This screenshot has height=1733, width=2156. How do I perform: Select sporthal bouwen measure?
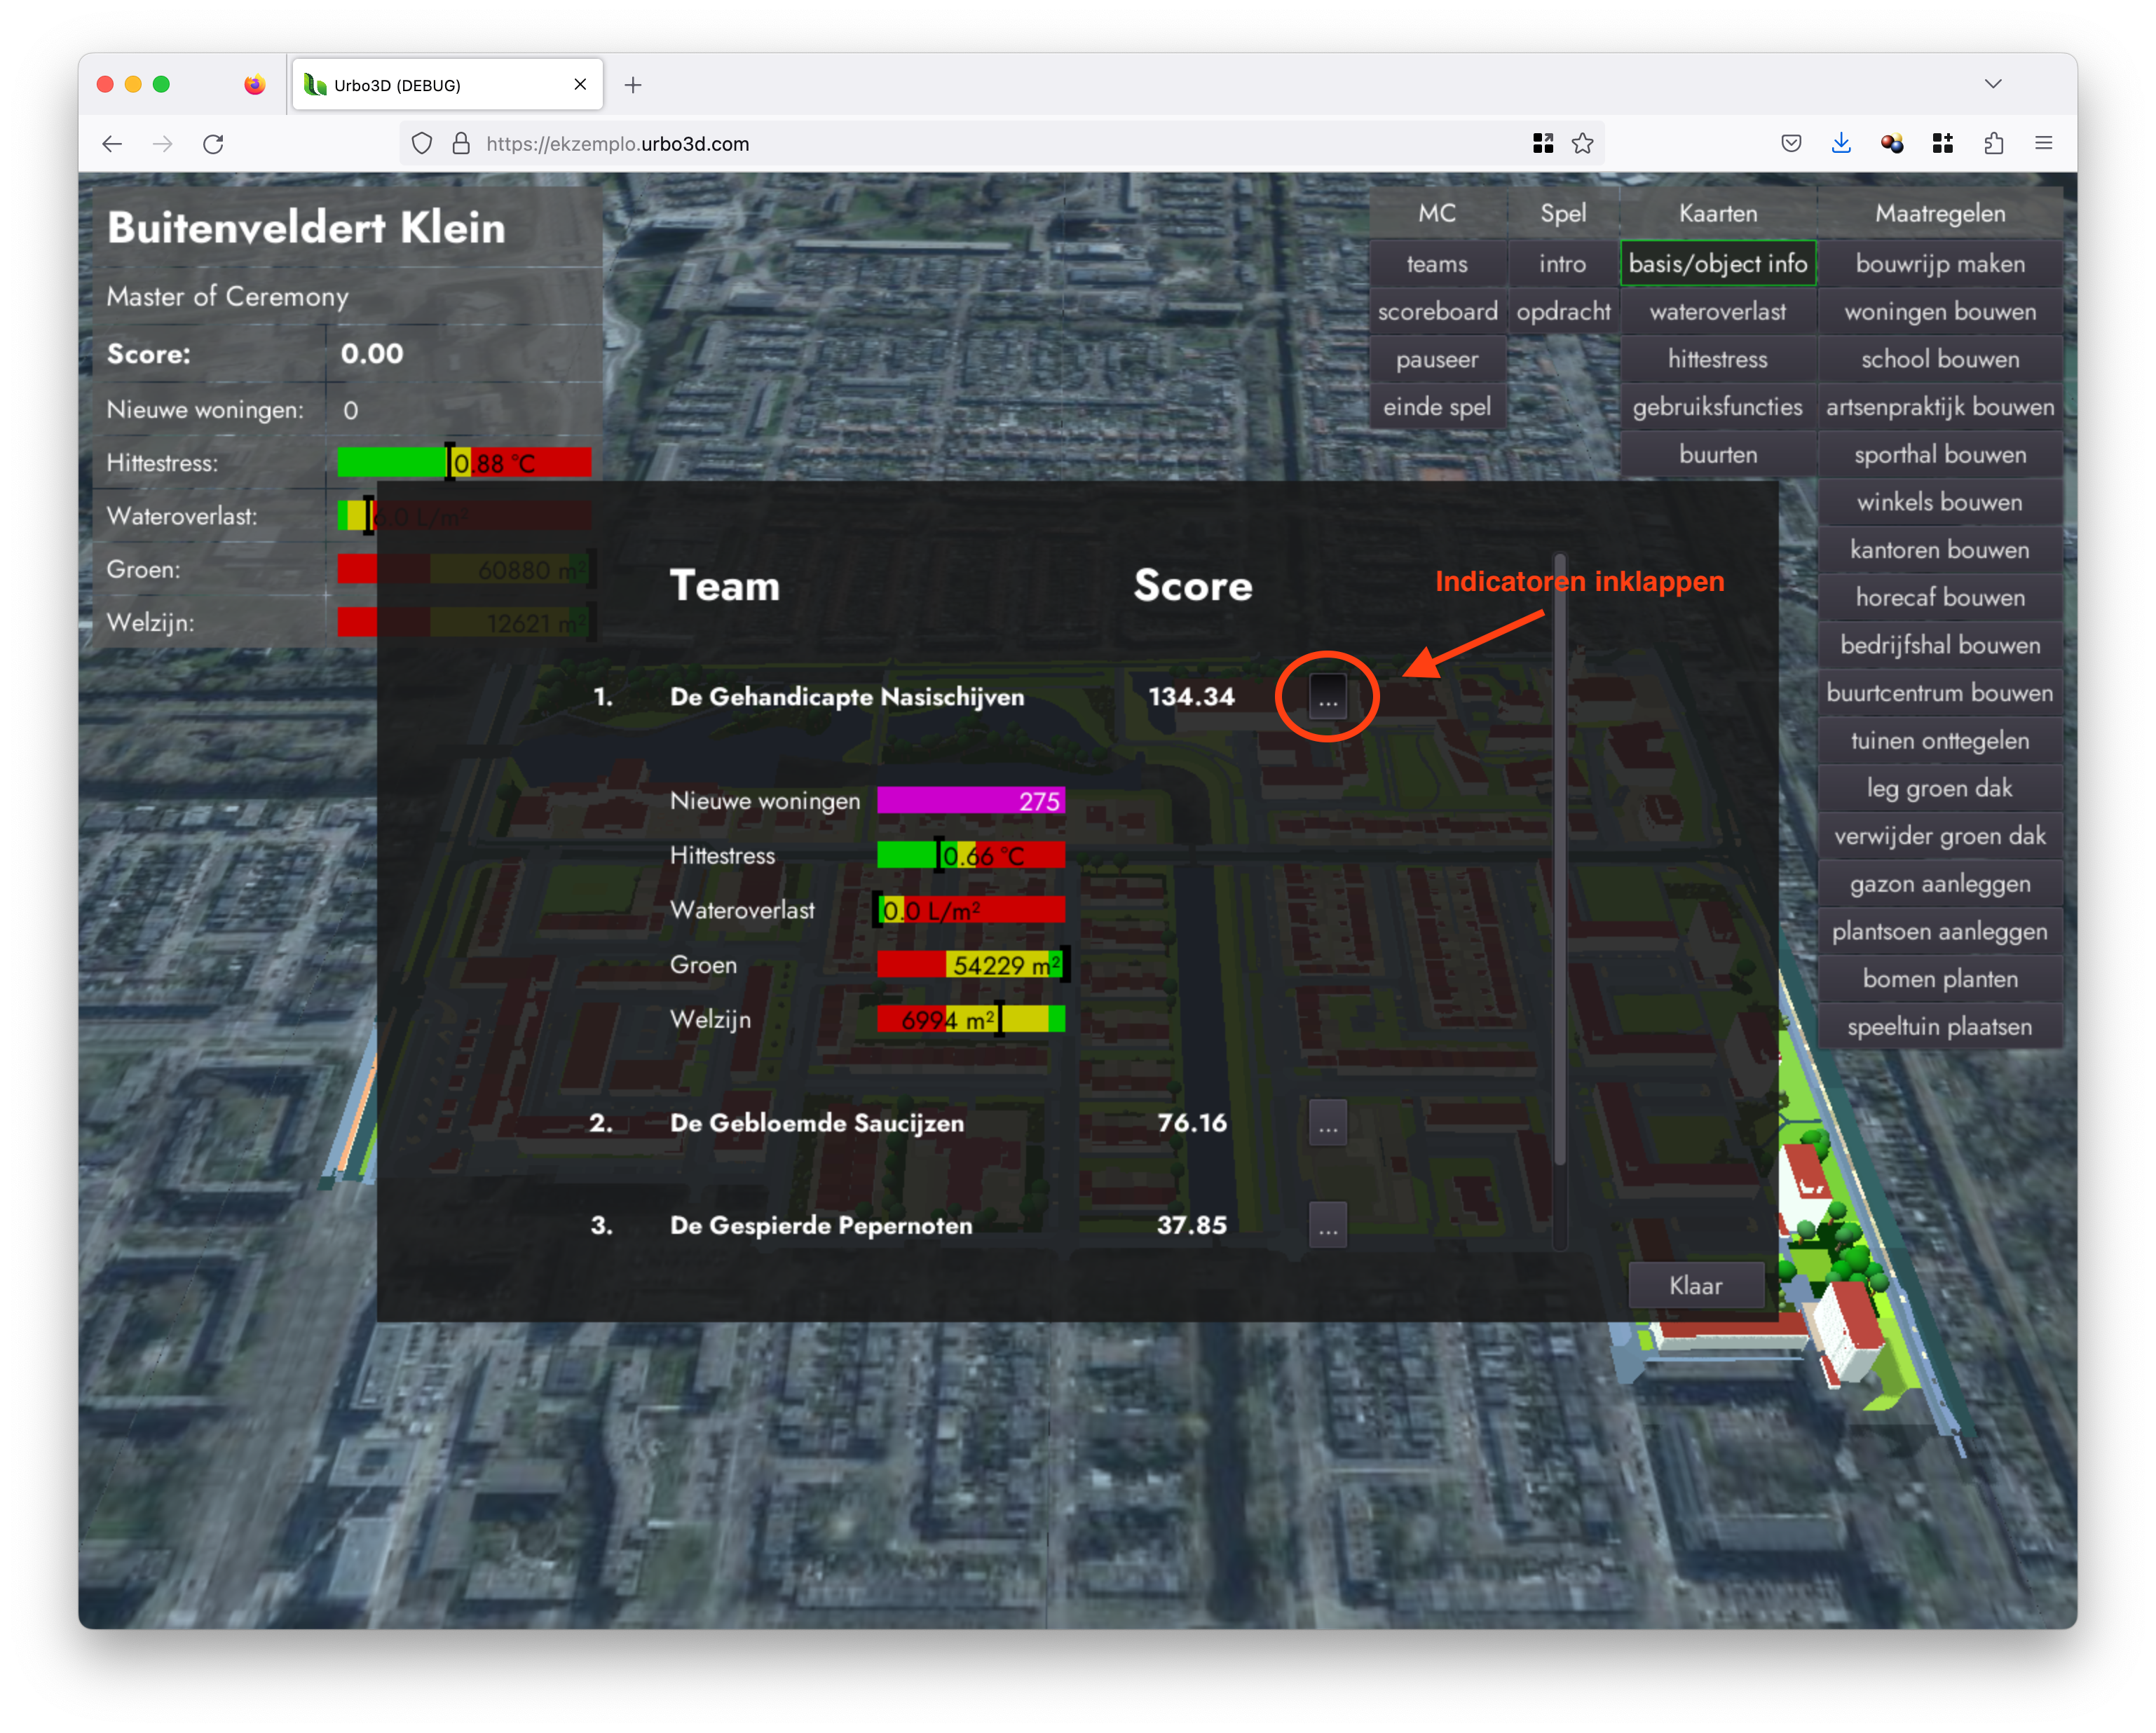(1940, 455)
